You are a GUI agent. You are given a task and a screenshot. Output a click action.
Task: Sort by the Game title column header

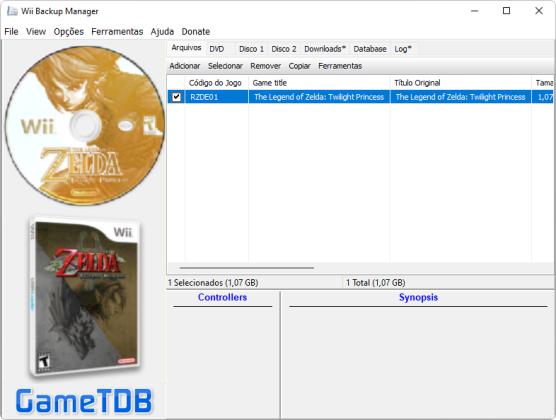click(x=319, y=83)
